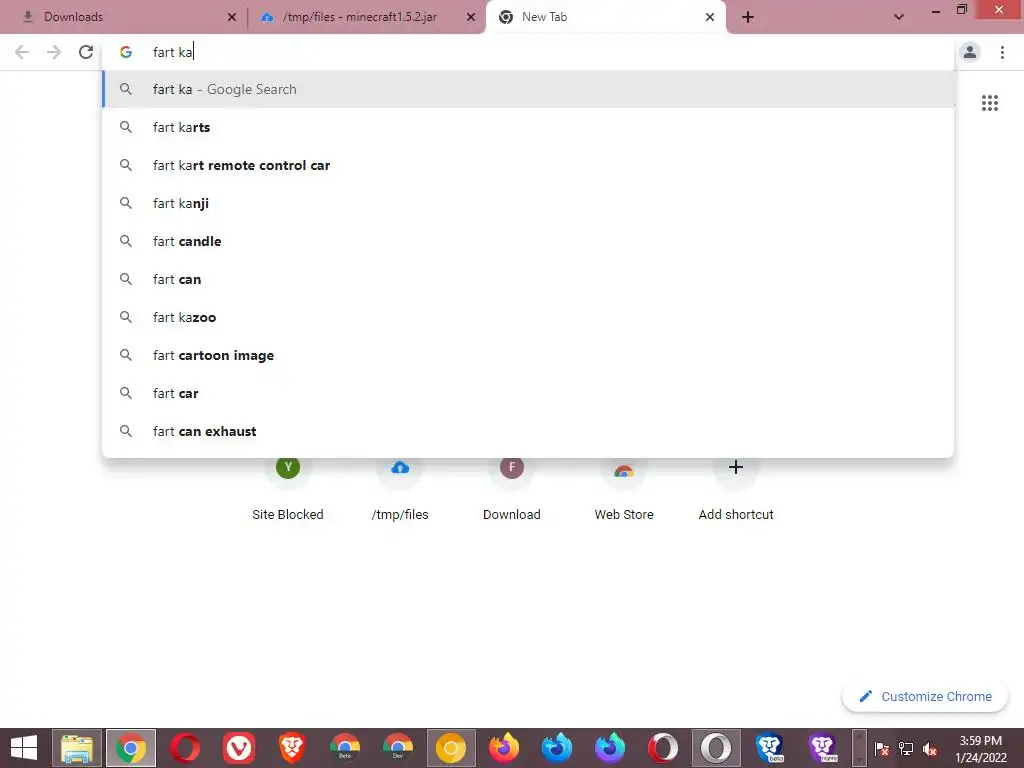Open the network tray icon
Screen dimensions: 1024x768
click(x=906, y=749)
